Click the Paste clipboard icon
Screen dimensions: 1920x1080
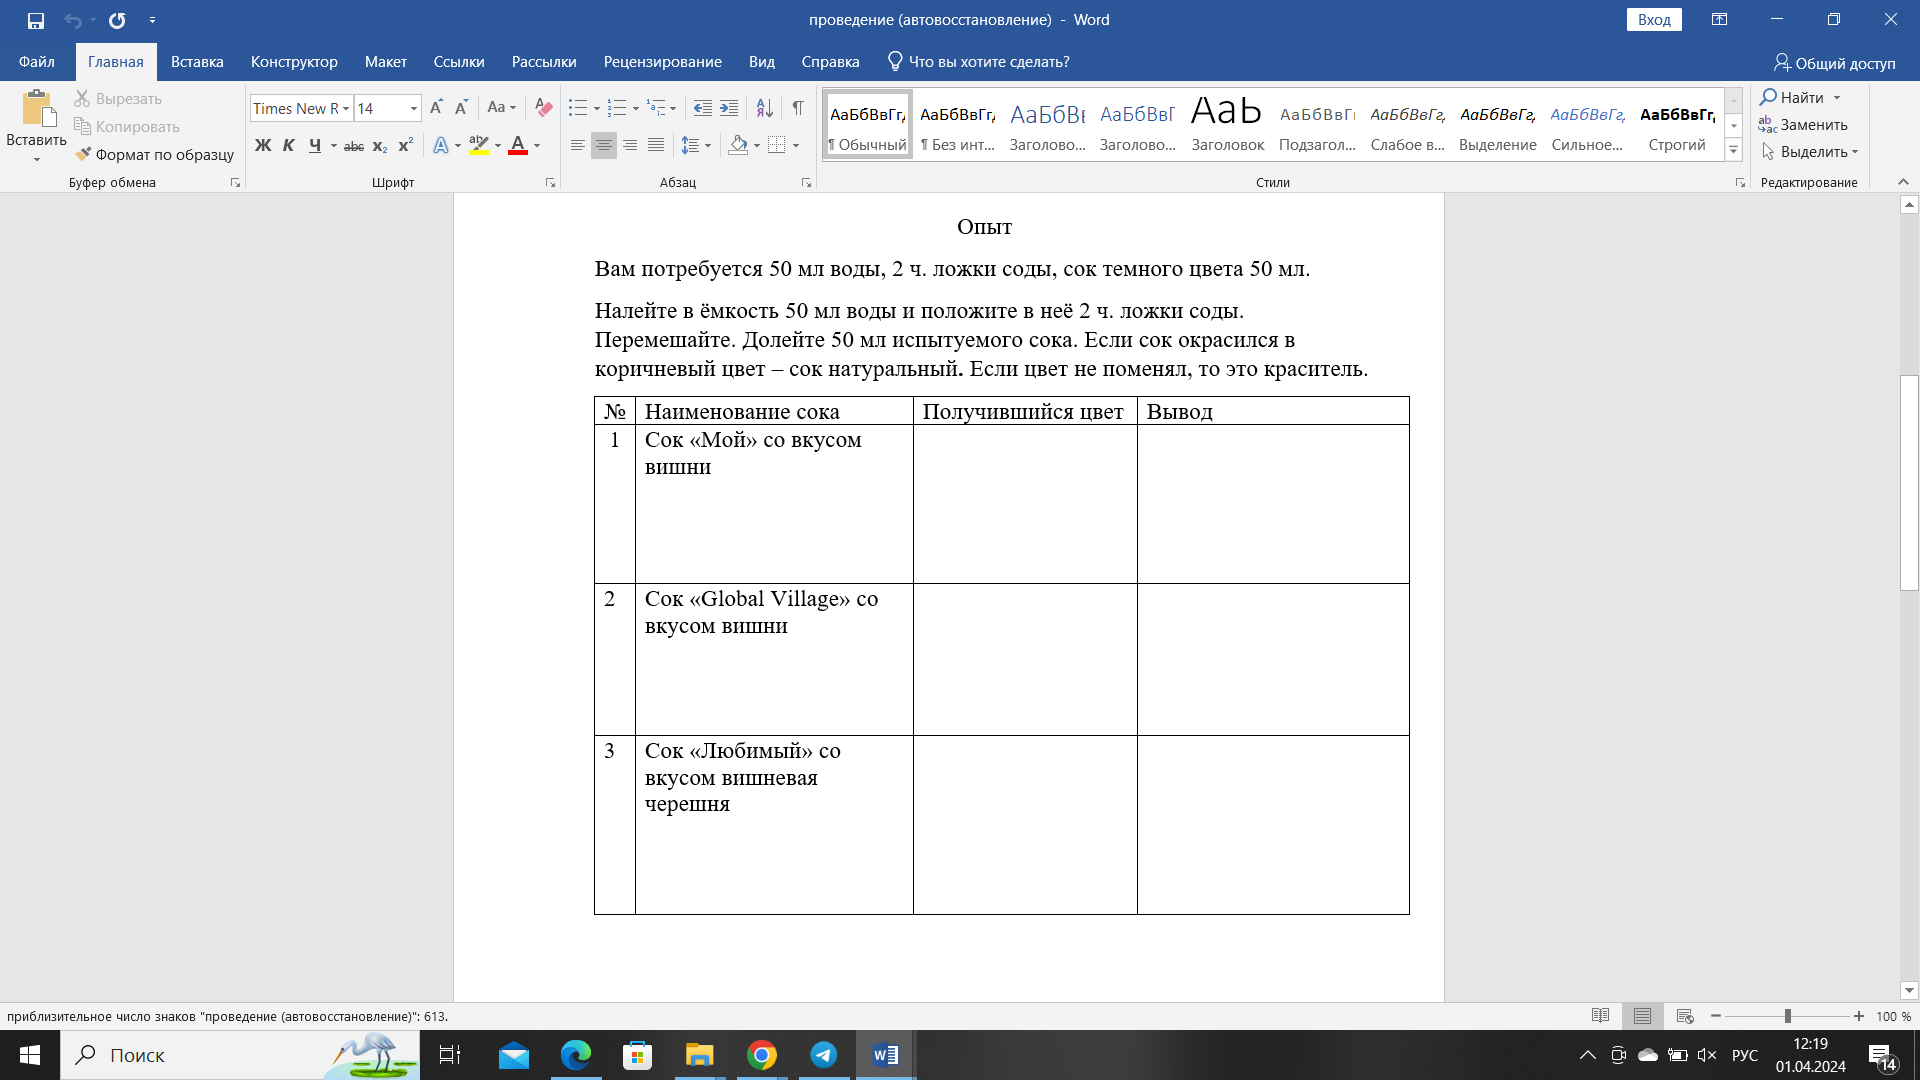(x=37, y=110)
